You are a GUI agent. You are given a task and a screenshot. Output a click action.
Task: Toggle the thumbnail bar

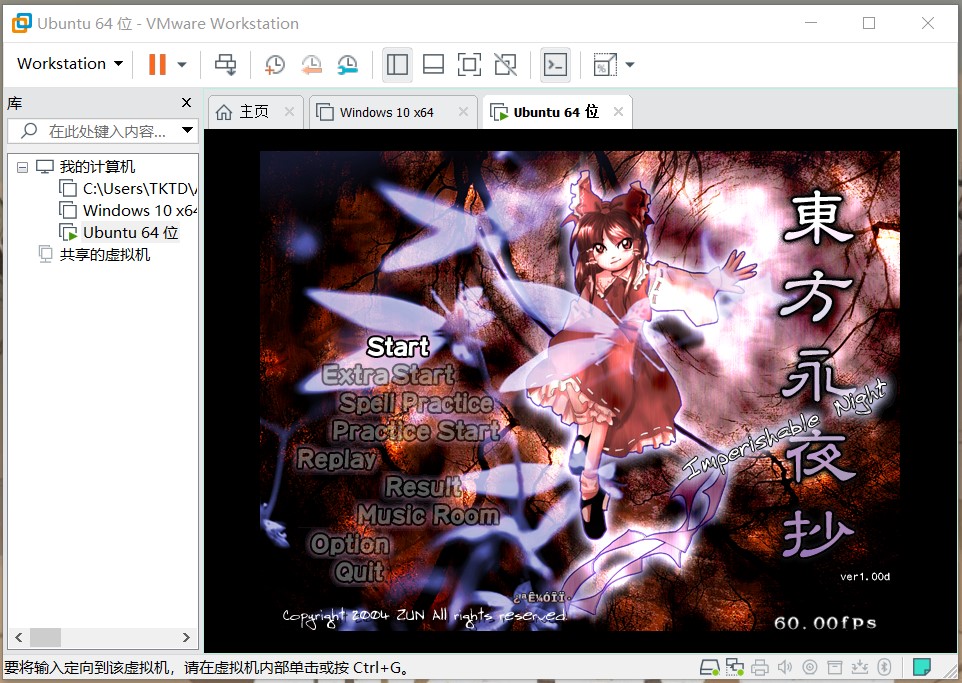coord(433,63)
